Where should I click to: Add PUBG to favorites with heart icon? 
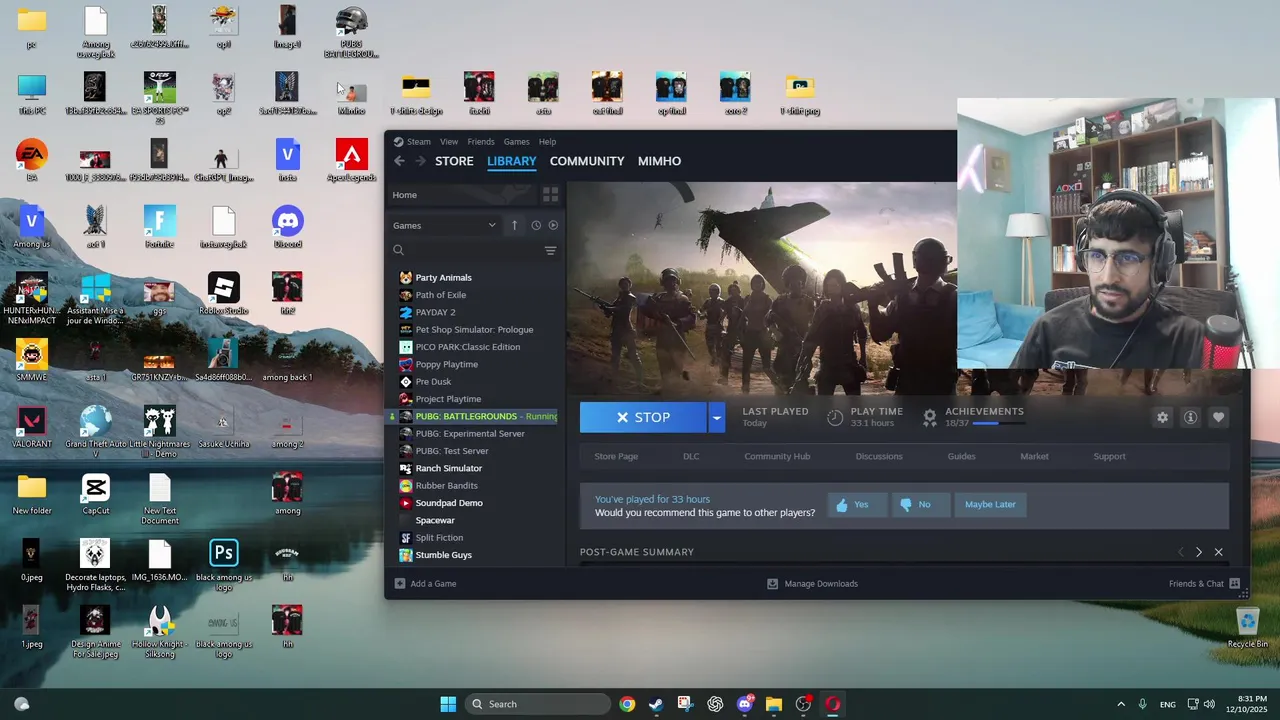[x=1218, y=418]
